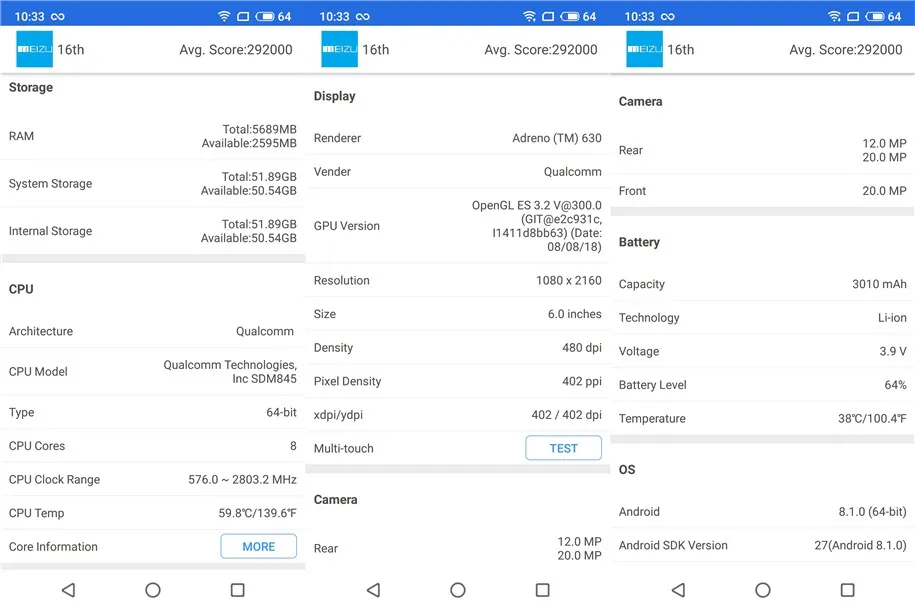Select the Battery Level 64% row
915x610 pixels.
762,385
